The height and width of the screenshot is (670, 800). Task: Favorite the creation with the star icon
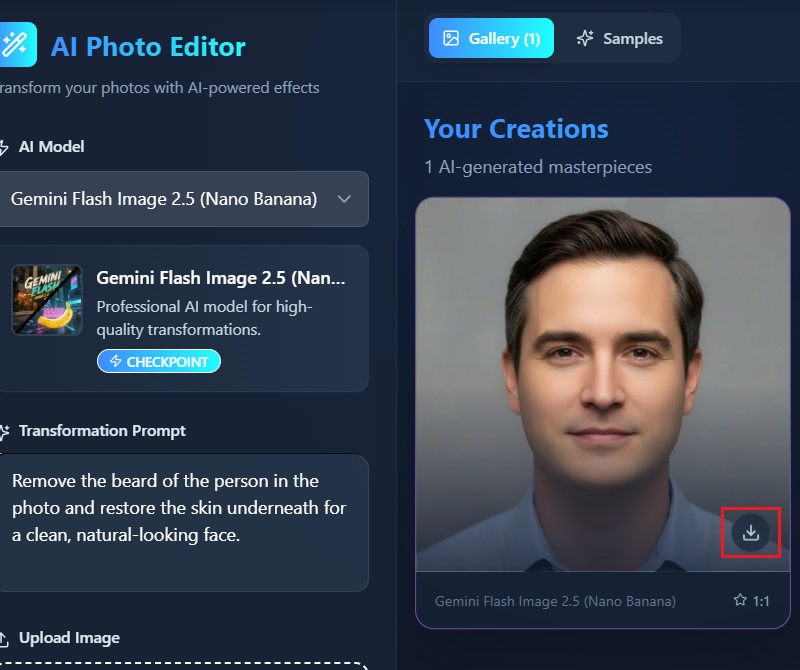click(x=740, y=600)
